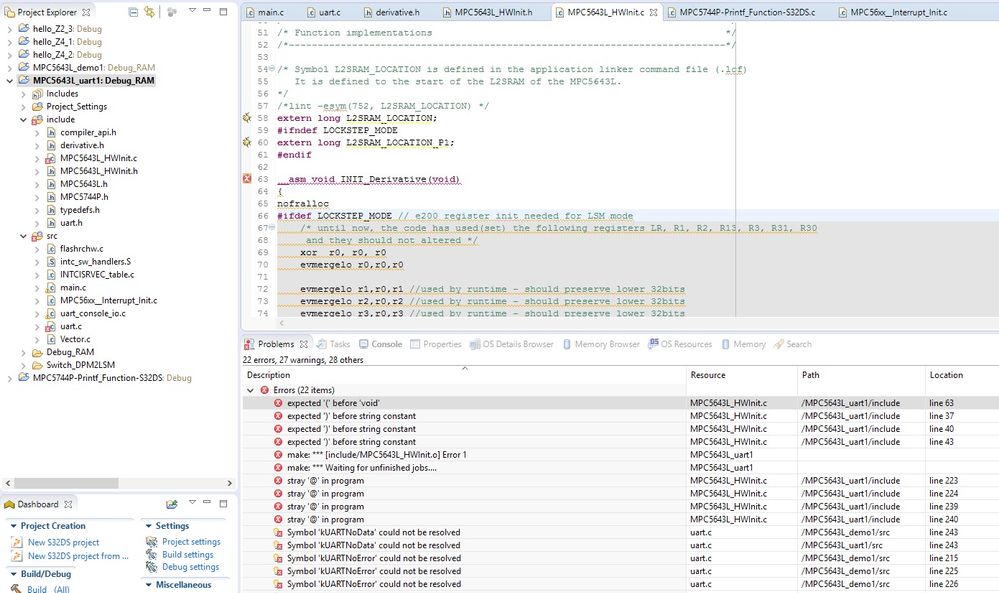Open OS Details Browser tab
The image size is (999, 593).
tap(512, 344)
